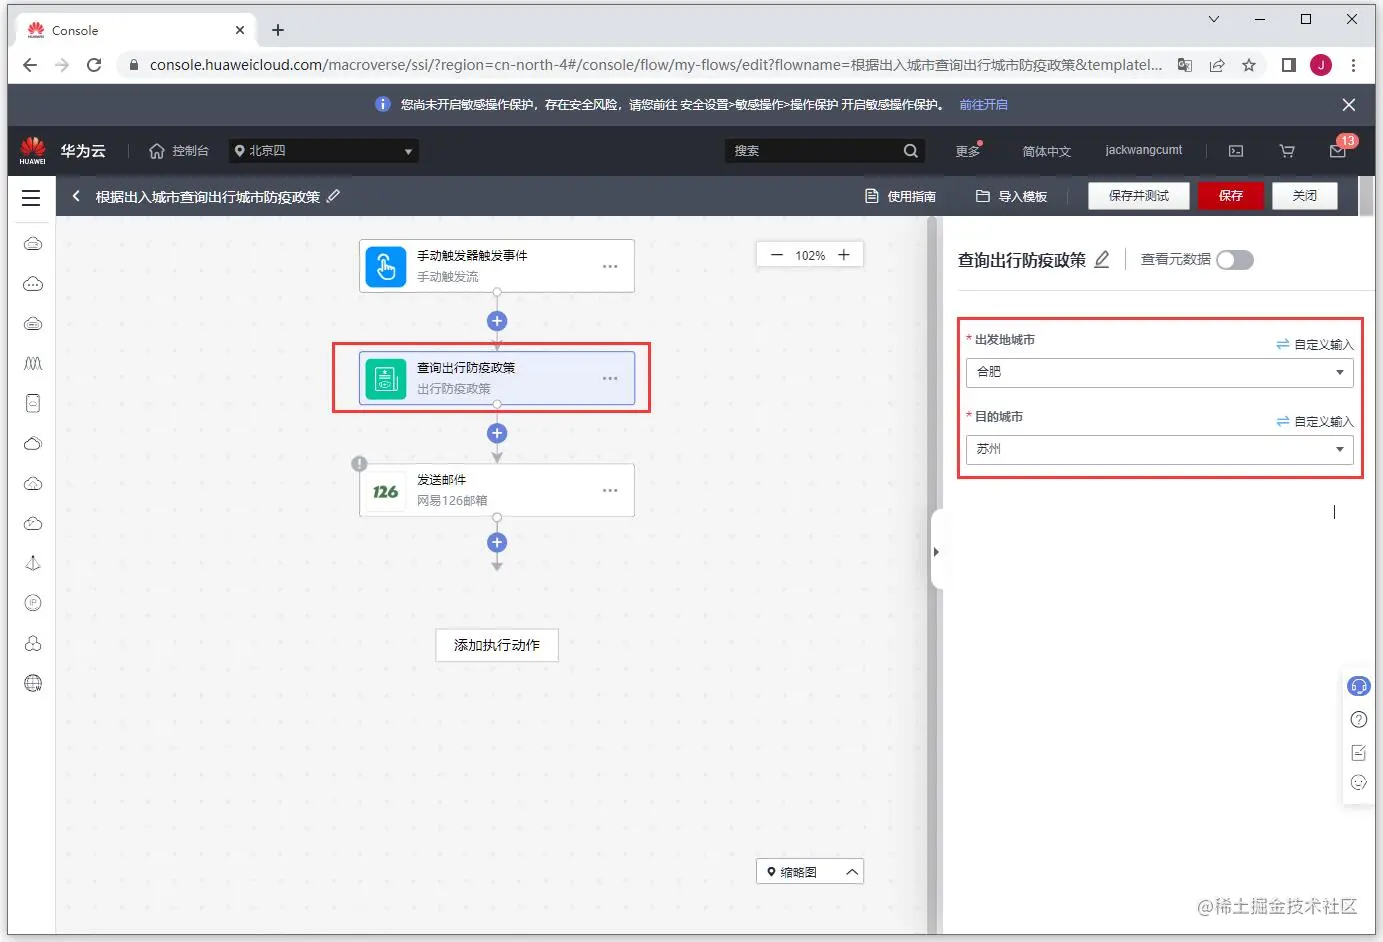Switch 出发地城市 to 自定义输入
Image resolution: width=1383 pixels, height=942 pixels.
1315,344
